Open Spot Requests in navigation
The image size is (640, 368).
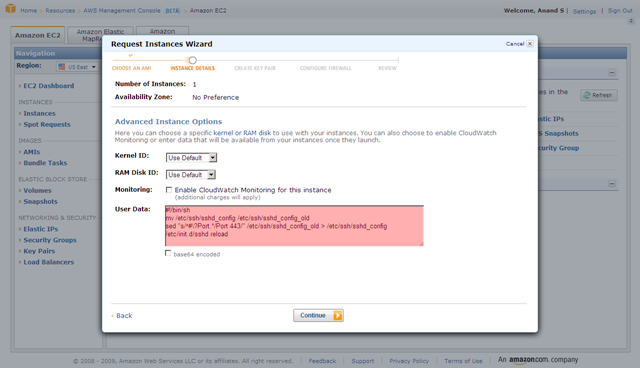pos(47,124)
